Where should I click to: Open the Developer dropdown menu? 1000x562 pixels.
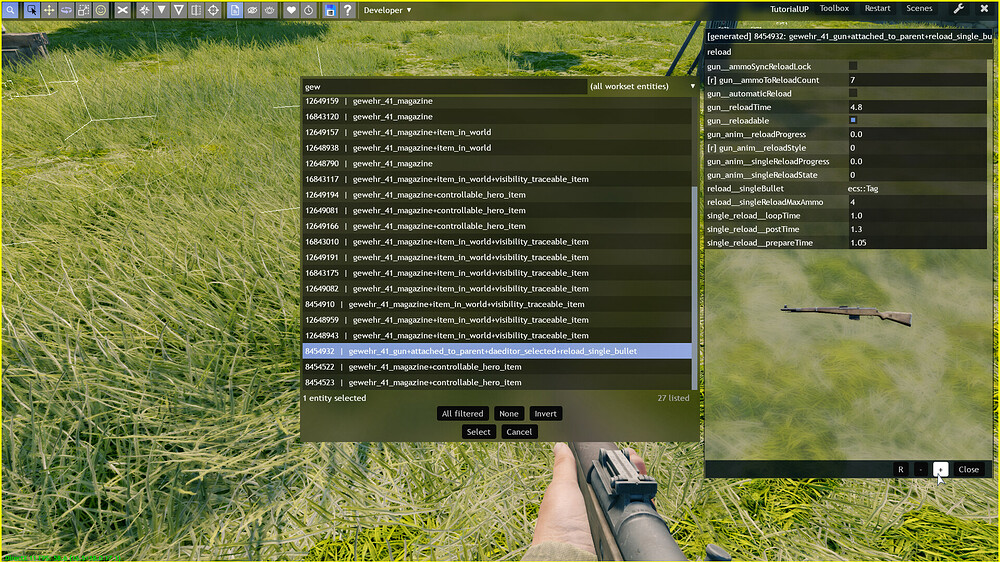point(387,10)
